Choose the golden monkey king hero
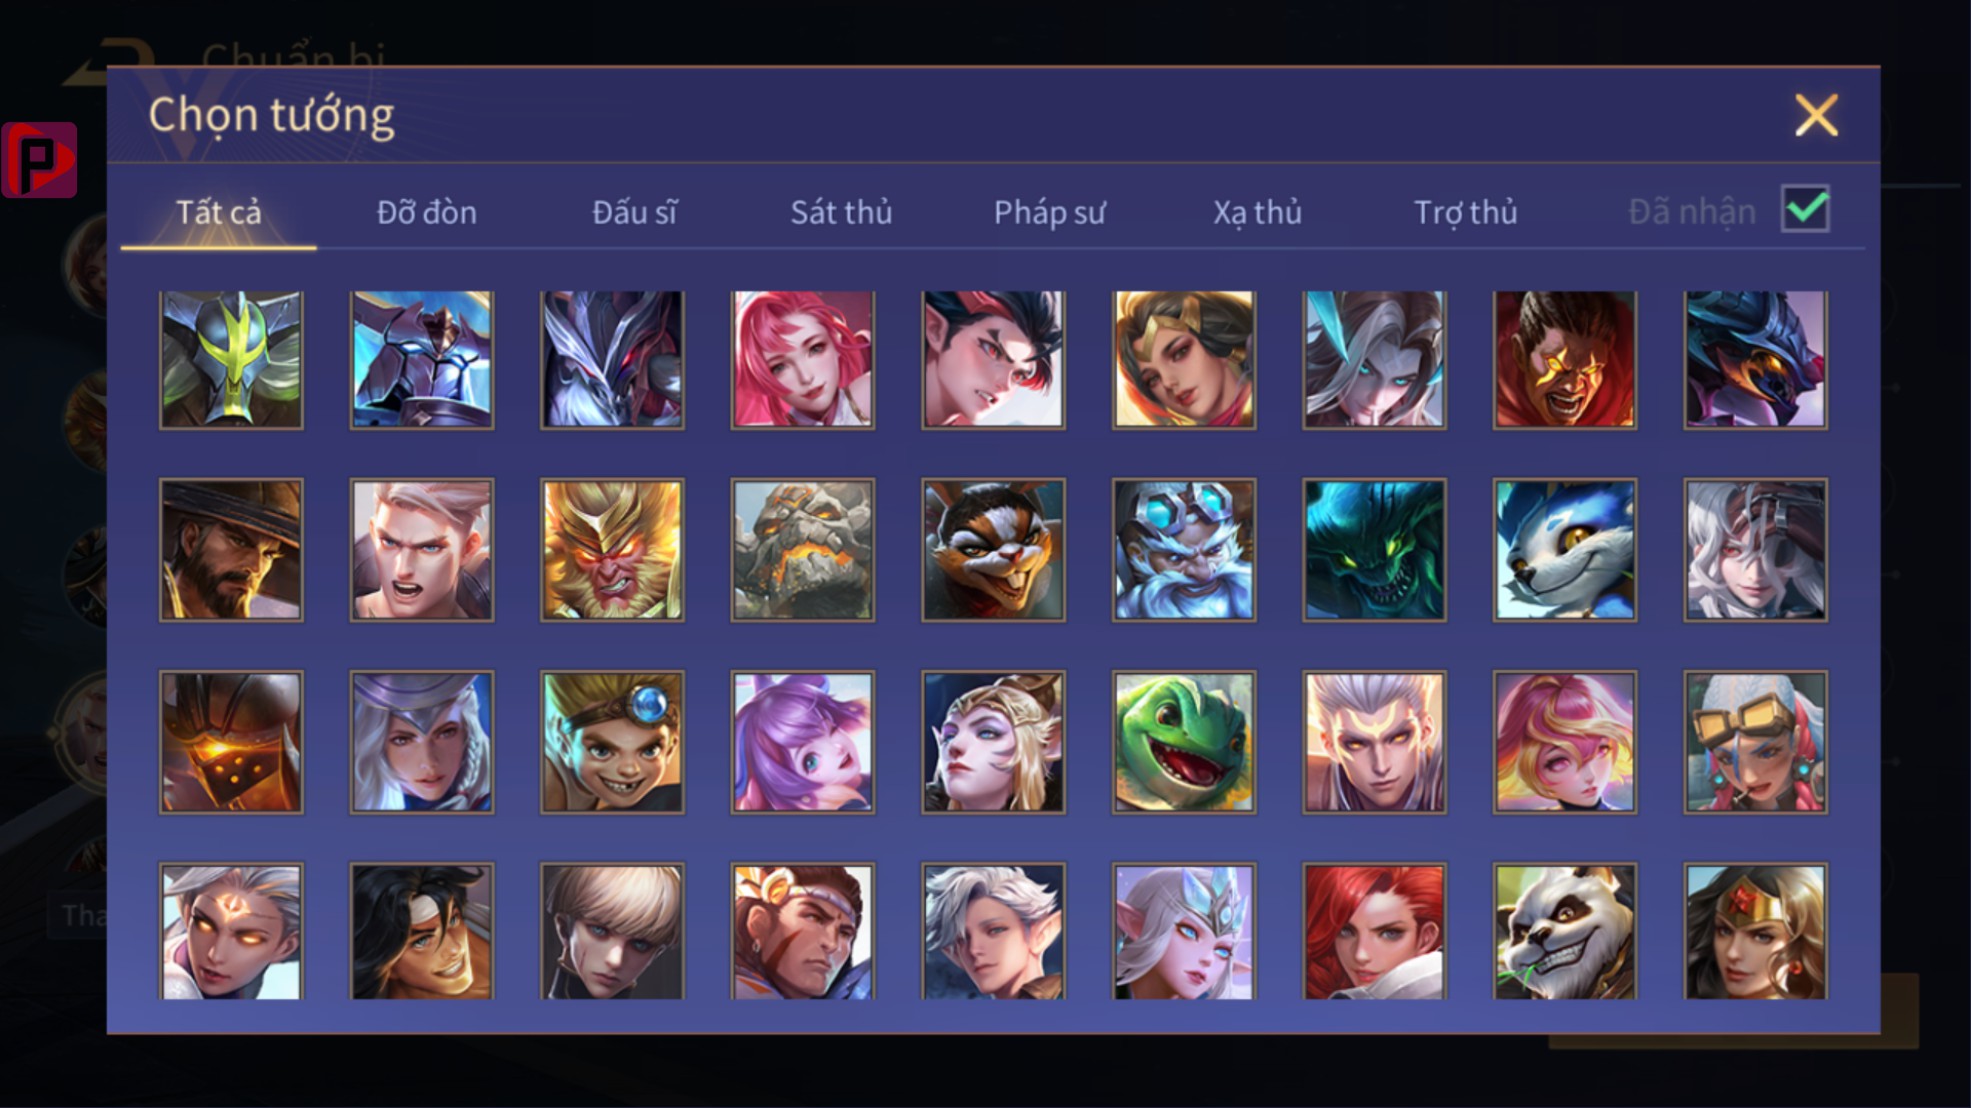The width and height of the screenshot is (1971, 1108). 612,550
